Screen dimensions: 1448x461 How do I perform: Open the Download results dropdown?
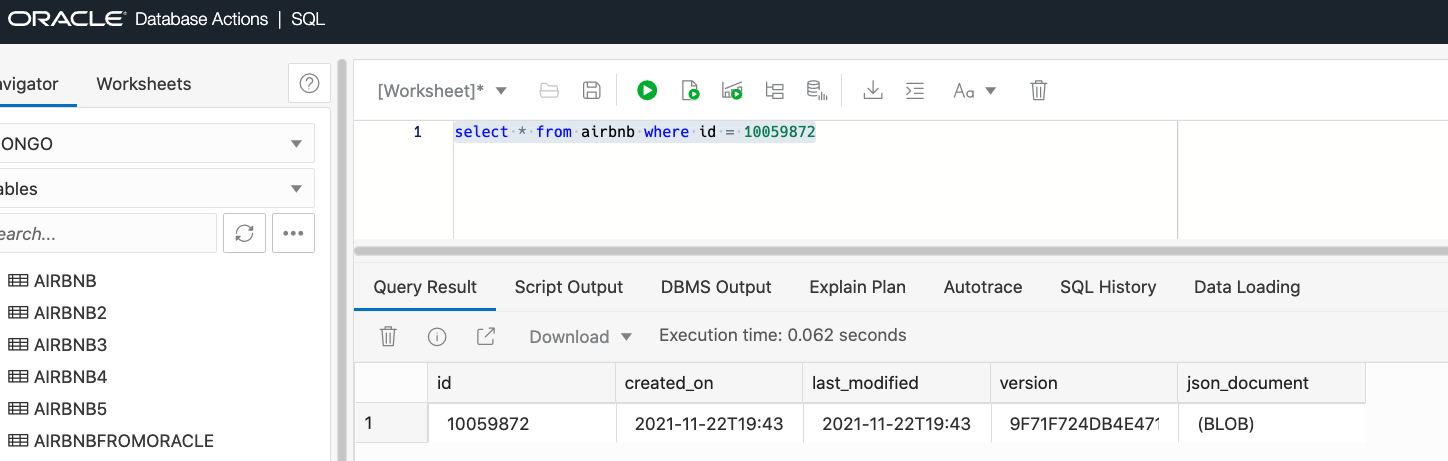[x=581, y=336]
